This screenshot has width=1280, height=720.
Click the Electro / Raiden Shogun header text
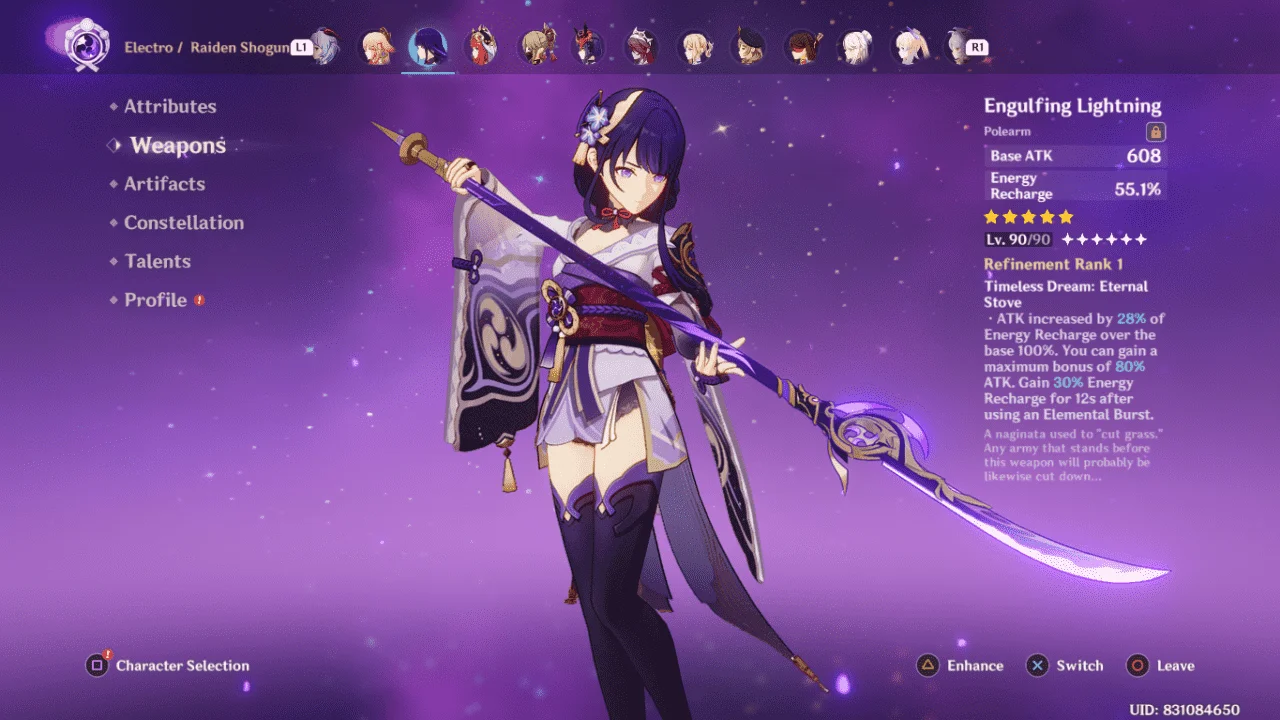207,47
